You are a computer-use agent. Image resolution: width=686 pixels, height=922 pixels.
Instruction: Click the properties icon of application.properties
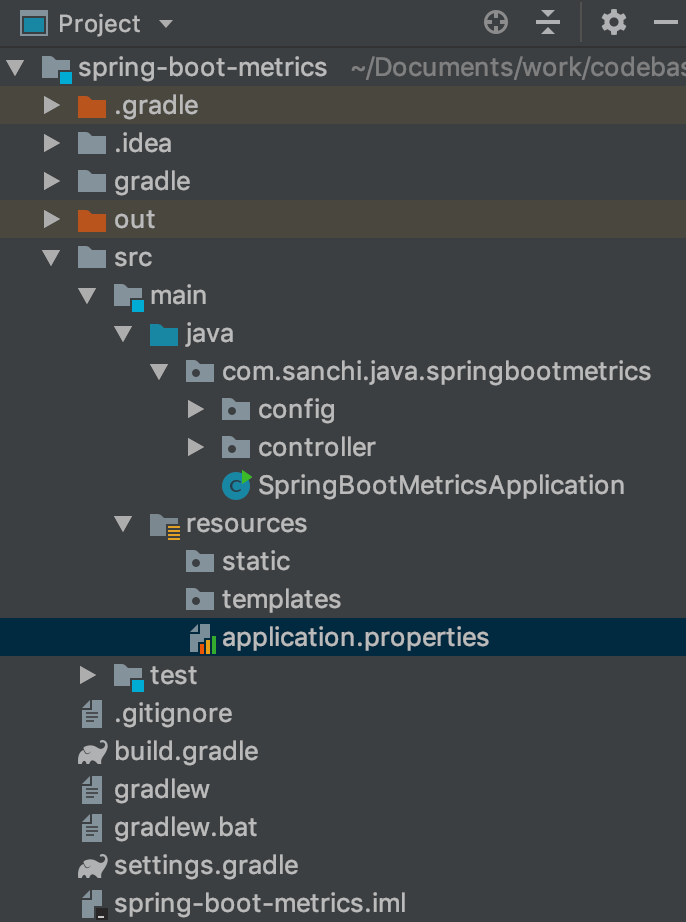pos(203,637)
